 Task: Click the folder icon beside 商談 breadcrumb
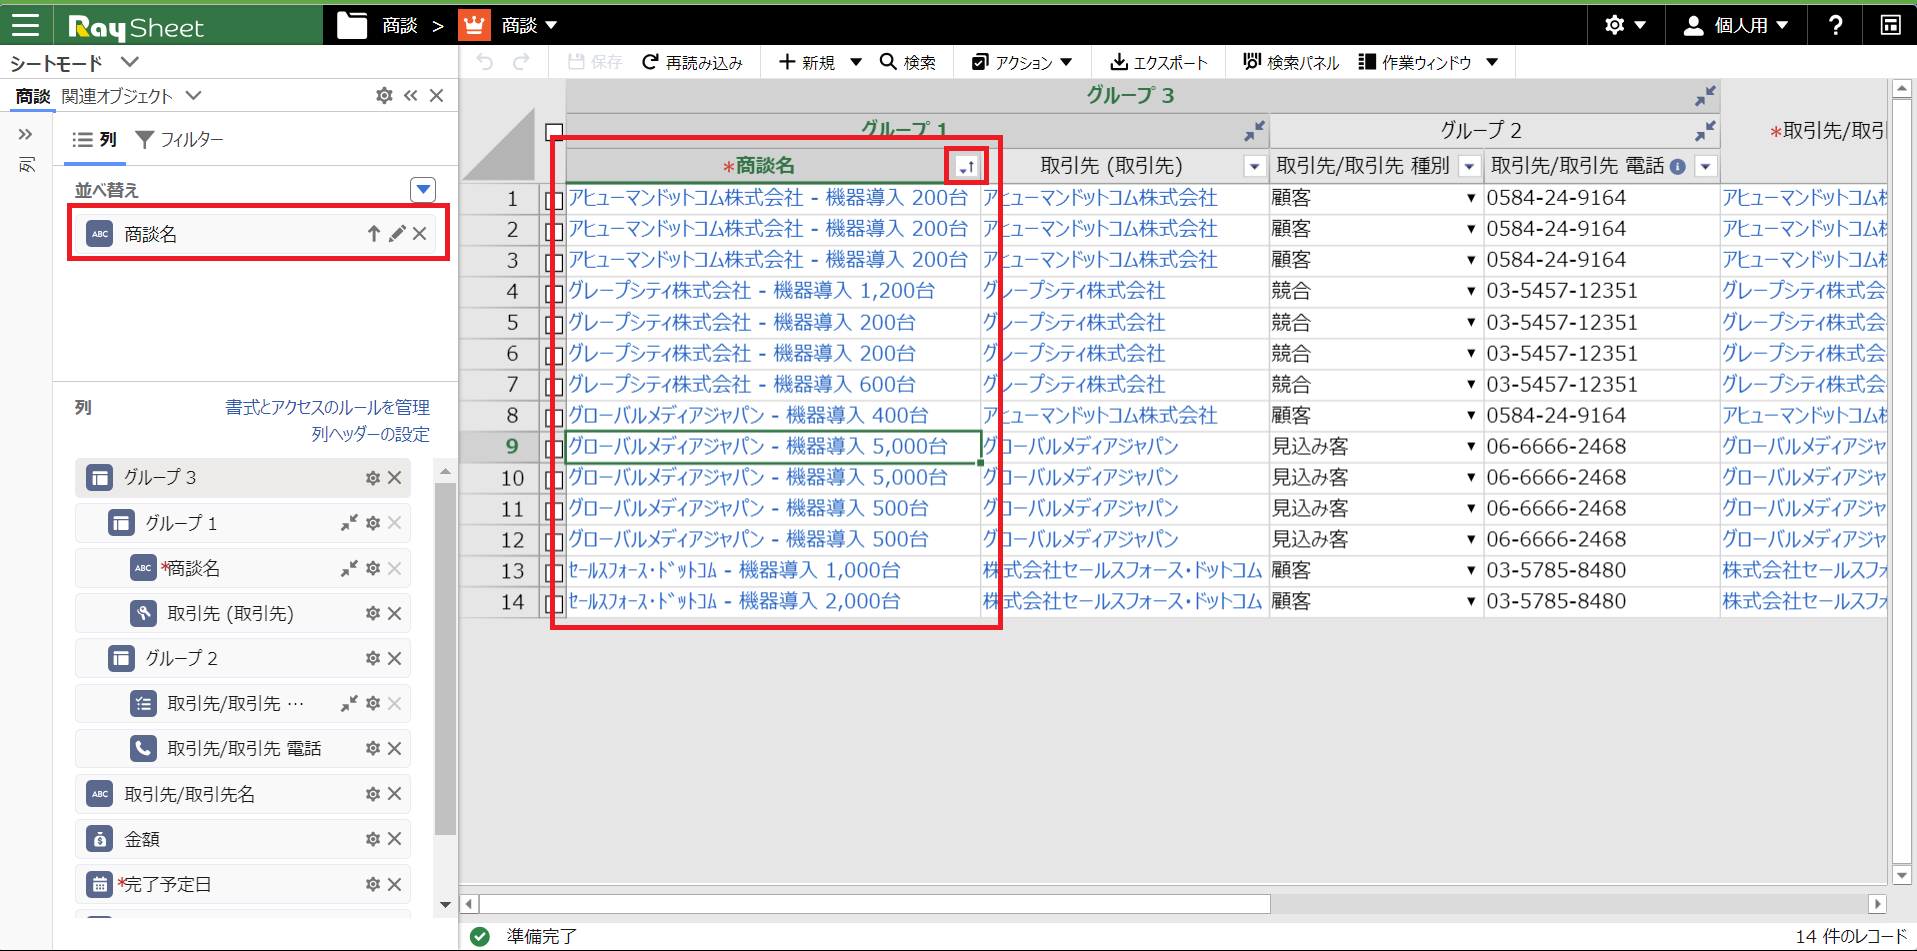click(x=352, y=25)
